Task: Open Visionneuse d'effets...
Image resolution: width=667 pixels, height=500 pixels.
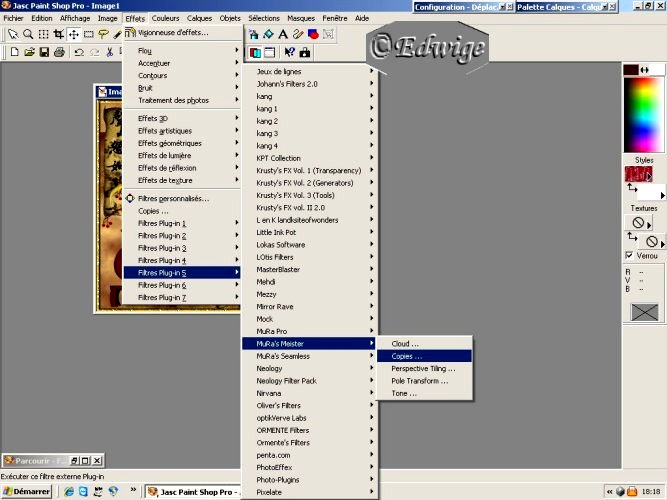Action: pos(182,33)
